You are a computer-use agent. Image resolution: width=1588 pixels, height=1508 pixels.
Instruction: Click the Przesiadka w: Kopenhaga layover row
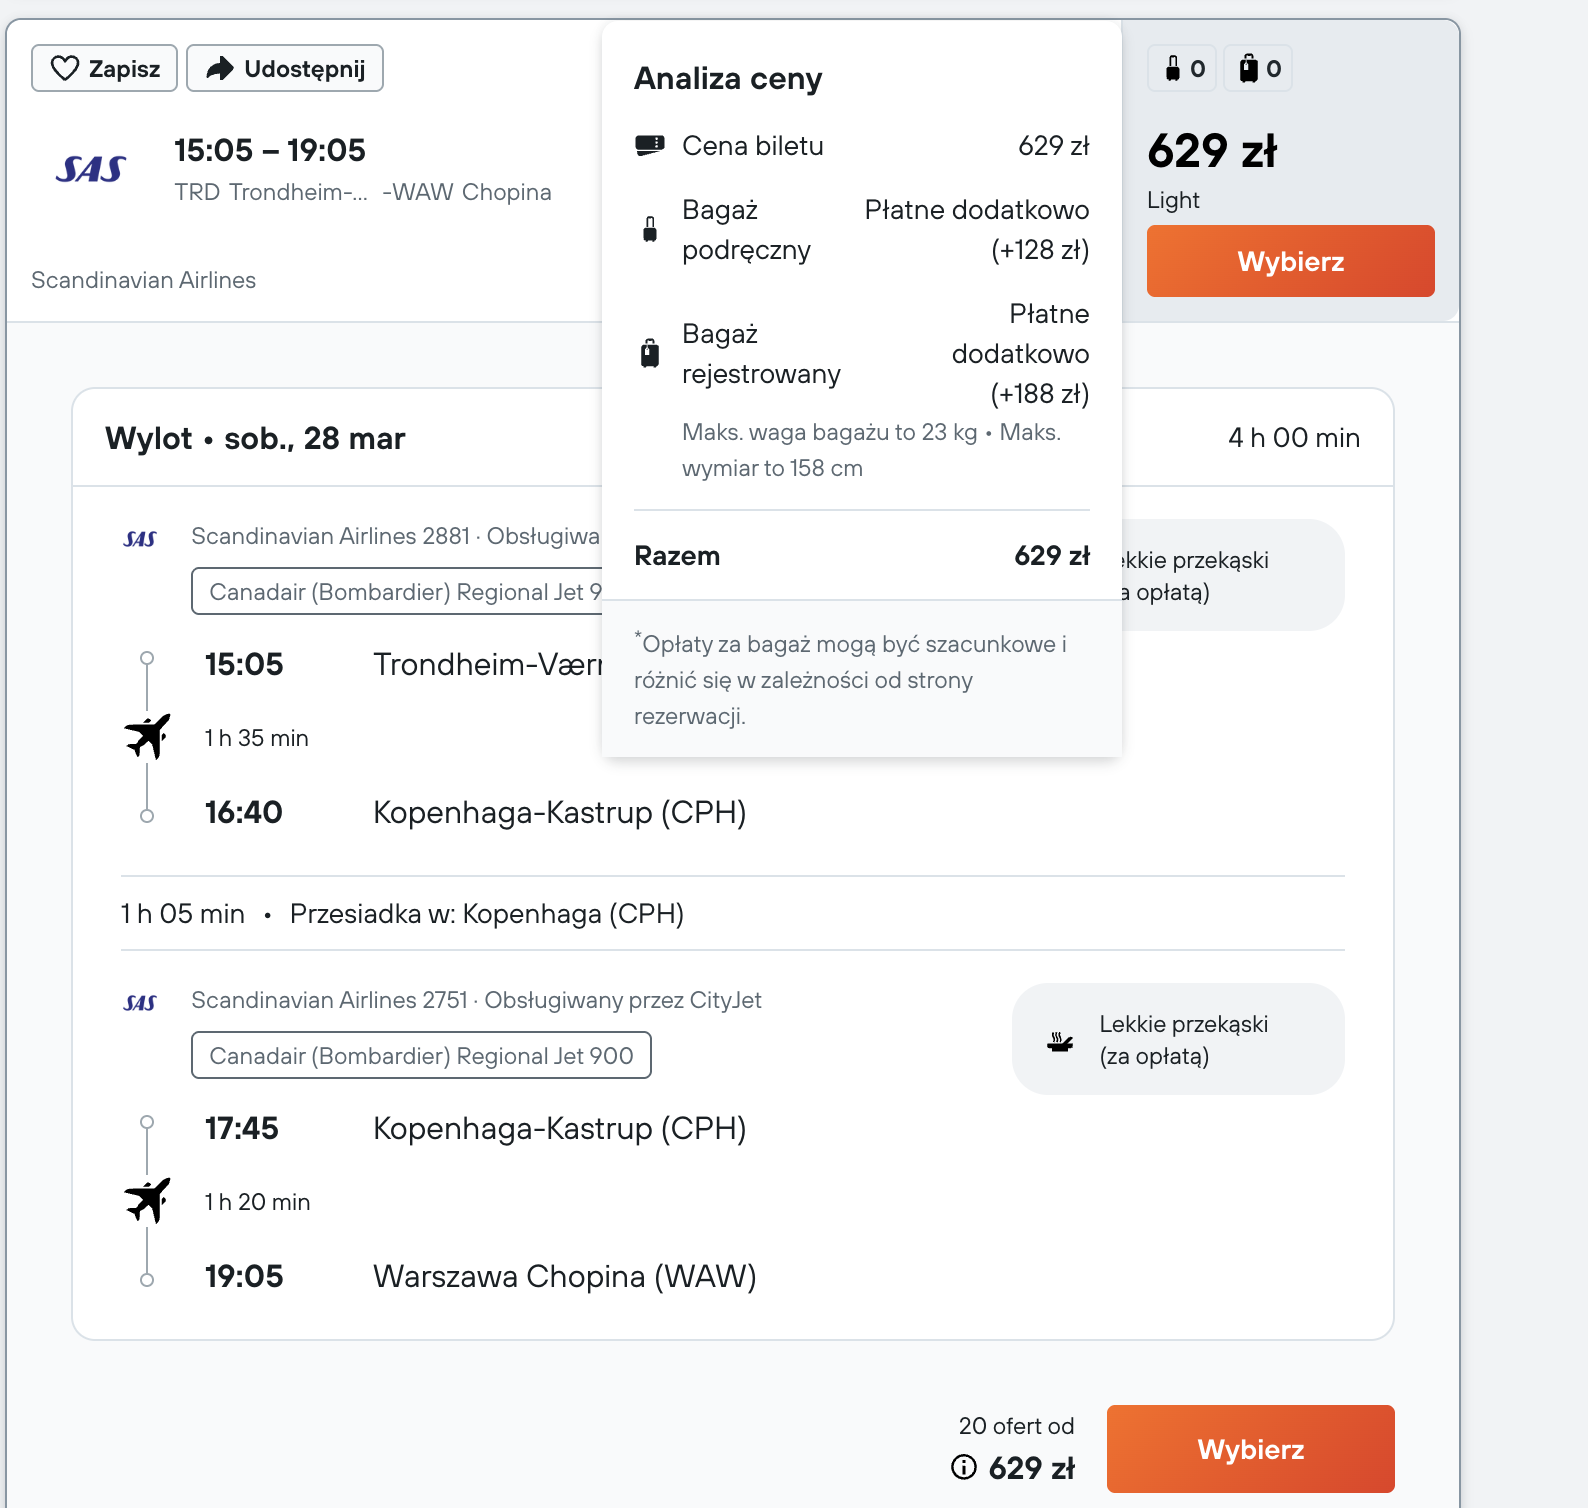[x=486, y=914]
